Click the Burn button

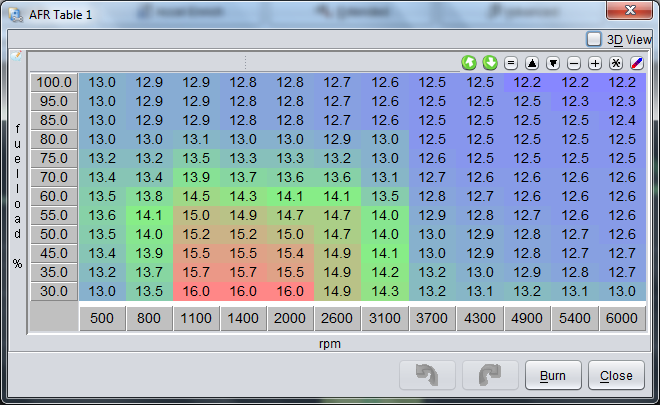pos(553,375)
